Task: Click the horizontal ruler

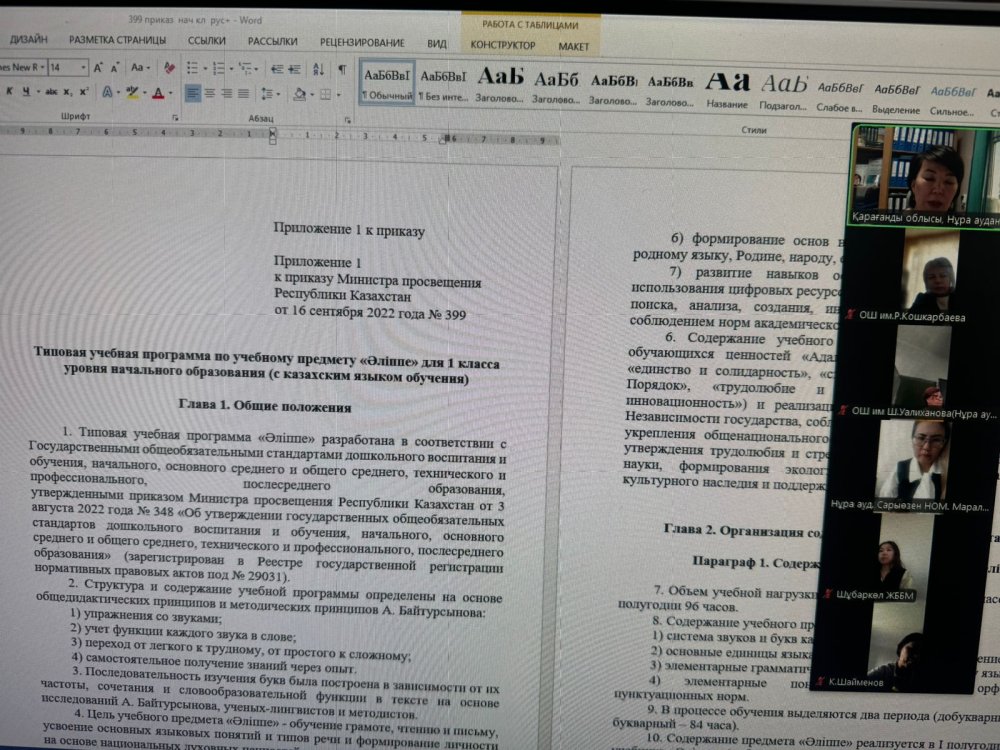Action: pos(279,135)
